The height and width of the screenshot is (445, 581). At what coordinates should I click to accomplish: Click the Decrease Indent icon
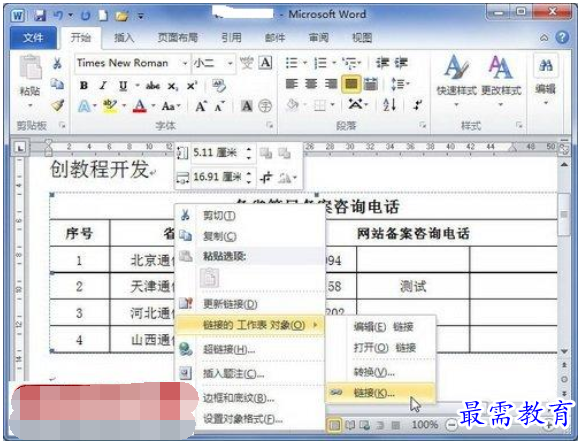click(382, 63)
